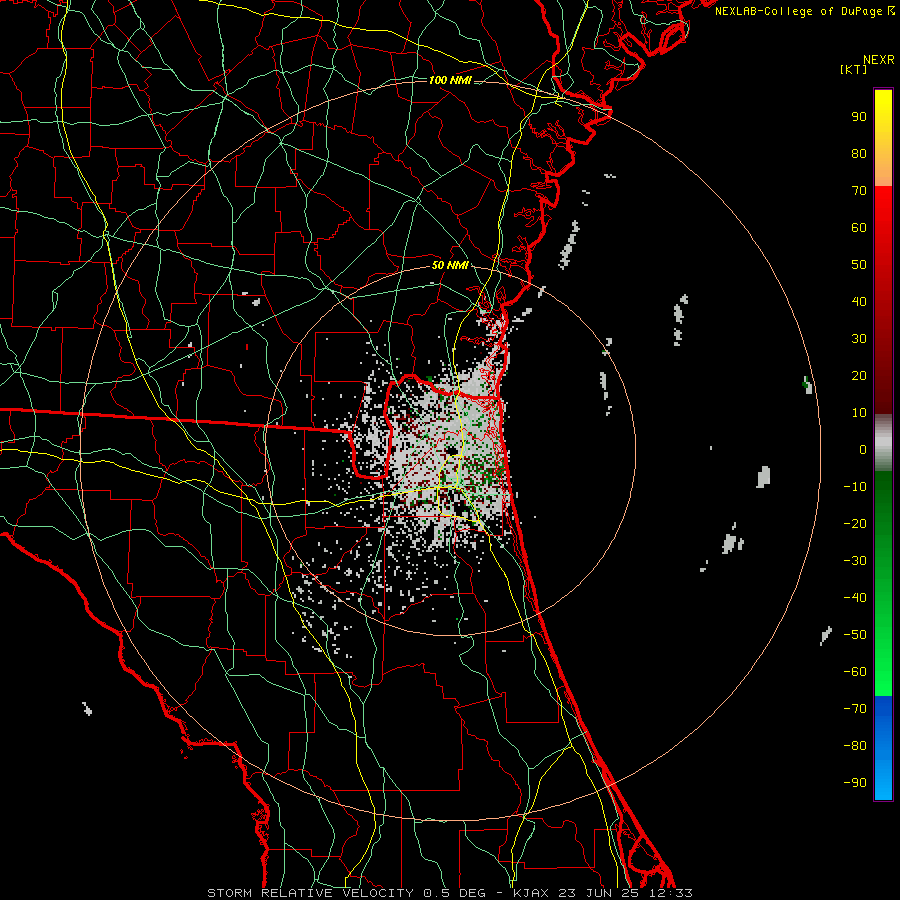Click the -10 value on velocity scale
The width and height of the screenshot is (900, 900).
pyautogui.click(x=855, y=487)
